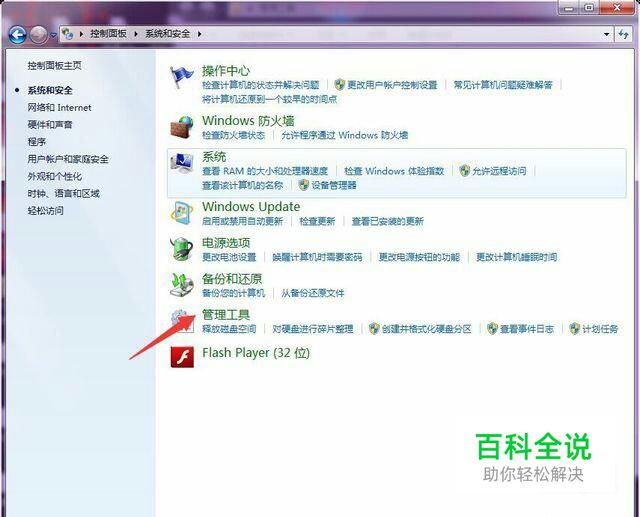Open 用户帐户和家庭安全 in sidebar

tap(68, 159)
